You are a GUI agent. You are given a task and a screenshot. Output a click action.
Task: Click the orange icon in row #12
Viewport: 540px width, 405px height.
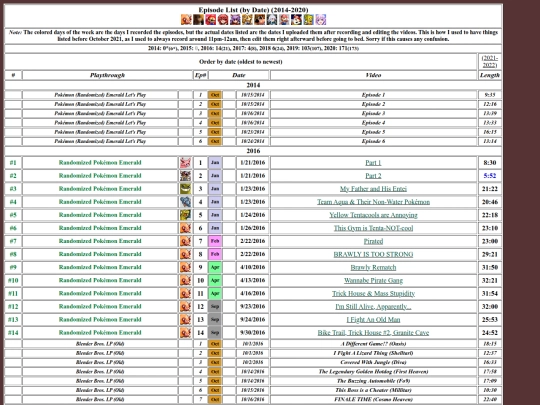point(185,307)
